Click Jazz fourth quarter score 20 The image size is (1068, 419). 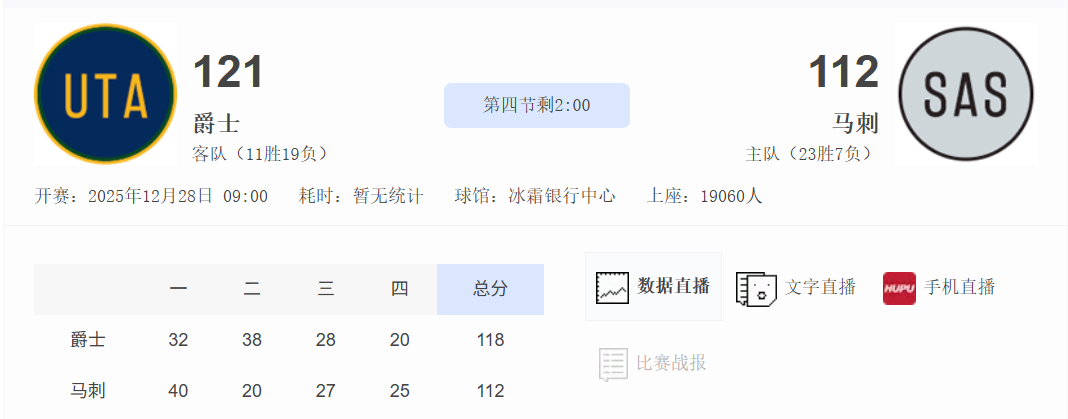tap(400, 340)
